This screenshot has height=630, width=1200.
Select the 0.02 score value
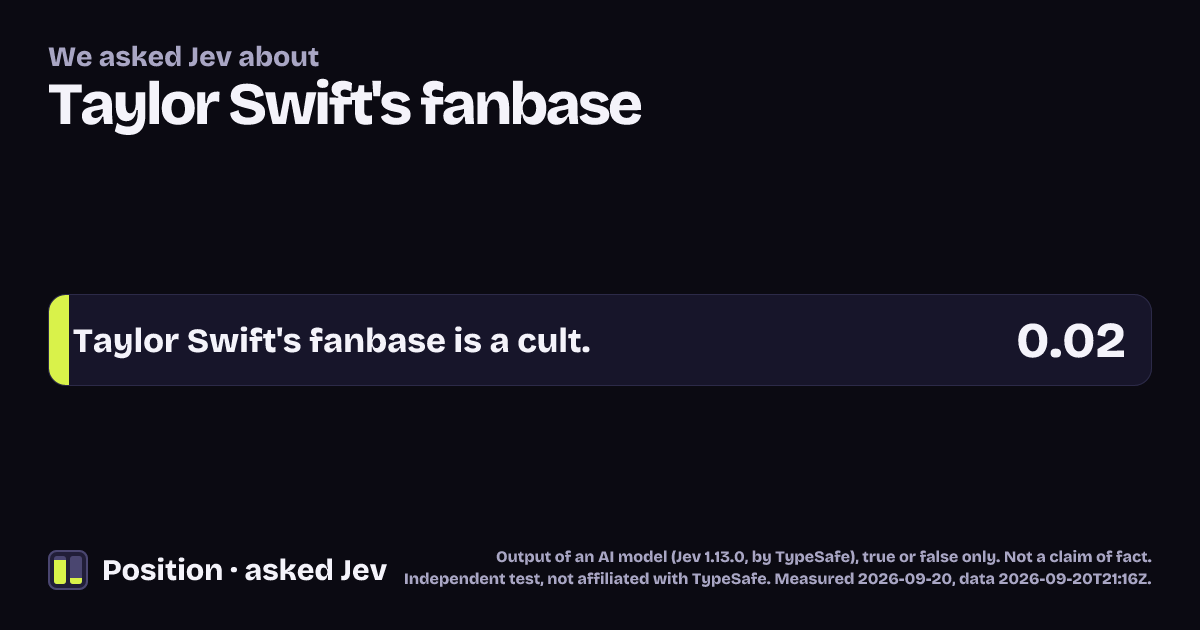point(1071,341)
